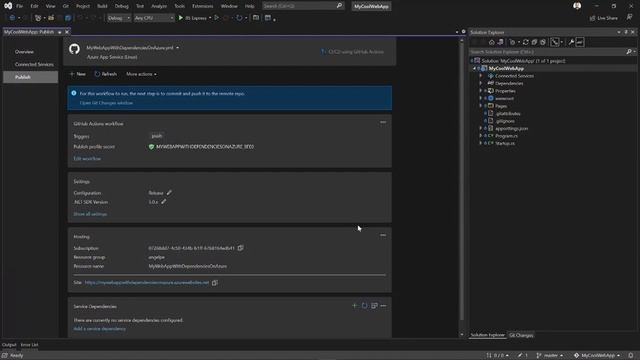This screenshot has width=640, height=360.
Task: Expand the Pages folder node
Action: pos(481,106)
